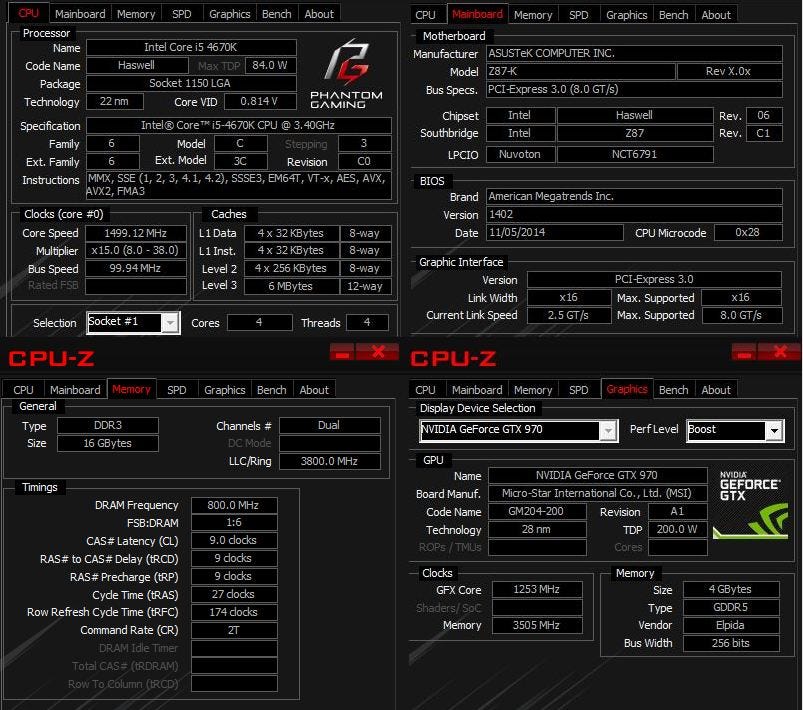Open the Bench tab in the Processor window
803x710 pixels.
pyautogui.click(x=277, y=14)
